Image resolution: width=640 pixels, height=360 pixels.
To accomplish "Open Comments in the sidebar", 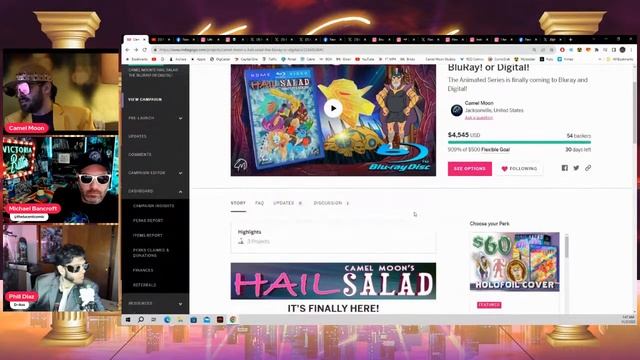I will click(x=140, y=155).
